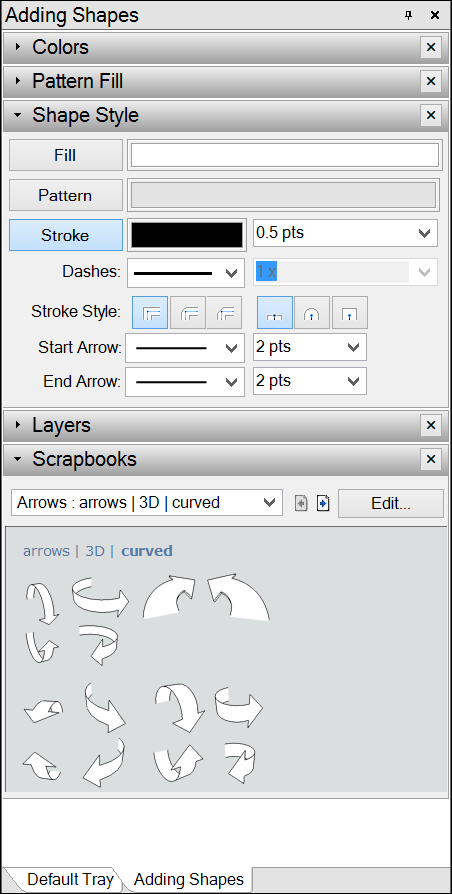Choose the round cap stroke style
Image resolution: width=452 pixels, height=894 pixels.
point(312,312)
